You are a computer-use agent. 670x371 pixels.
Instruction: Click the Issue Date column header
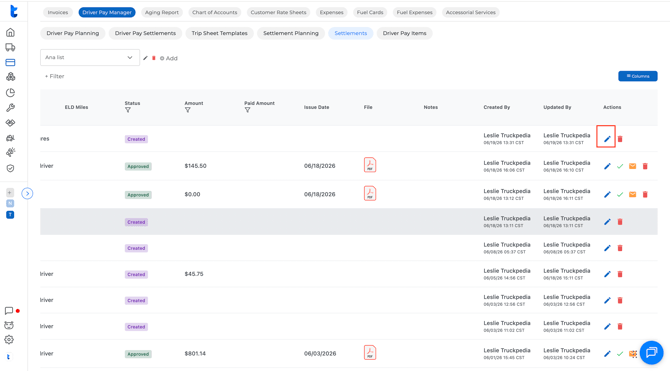click(x=317, y=107)
